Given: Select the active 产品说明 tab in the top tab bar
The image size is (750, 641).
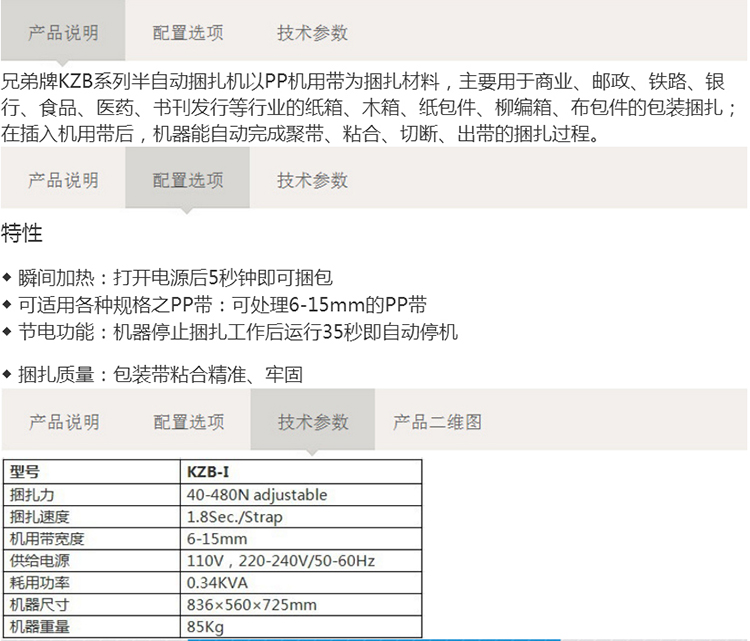Looking at the screenshot, I should [63, 33].
